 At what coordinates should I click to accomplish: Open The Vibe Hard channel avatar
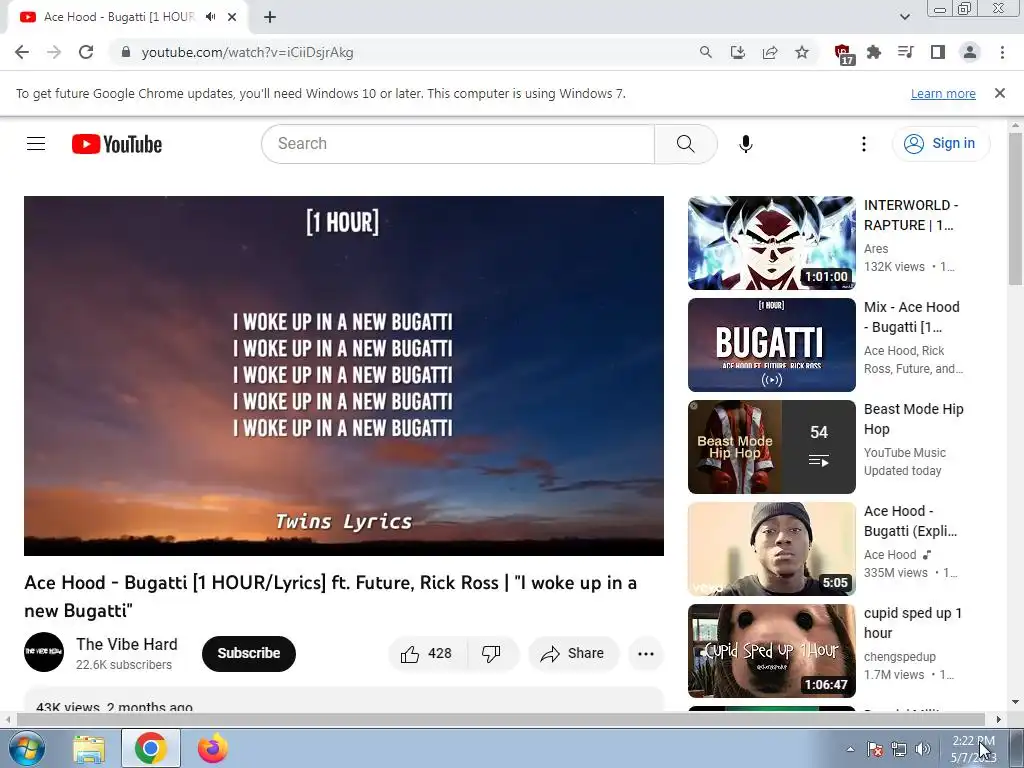click(44, 652)
